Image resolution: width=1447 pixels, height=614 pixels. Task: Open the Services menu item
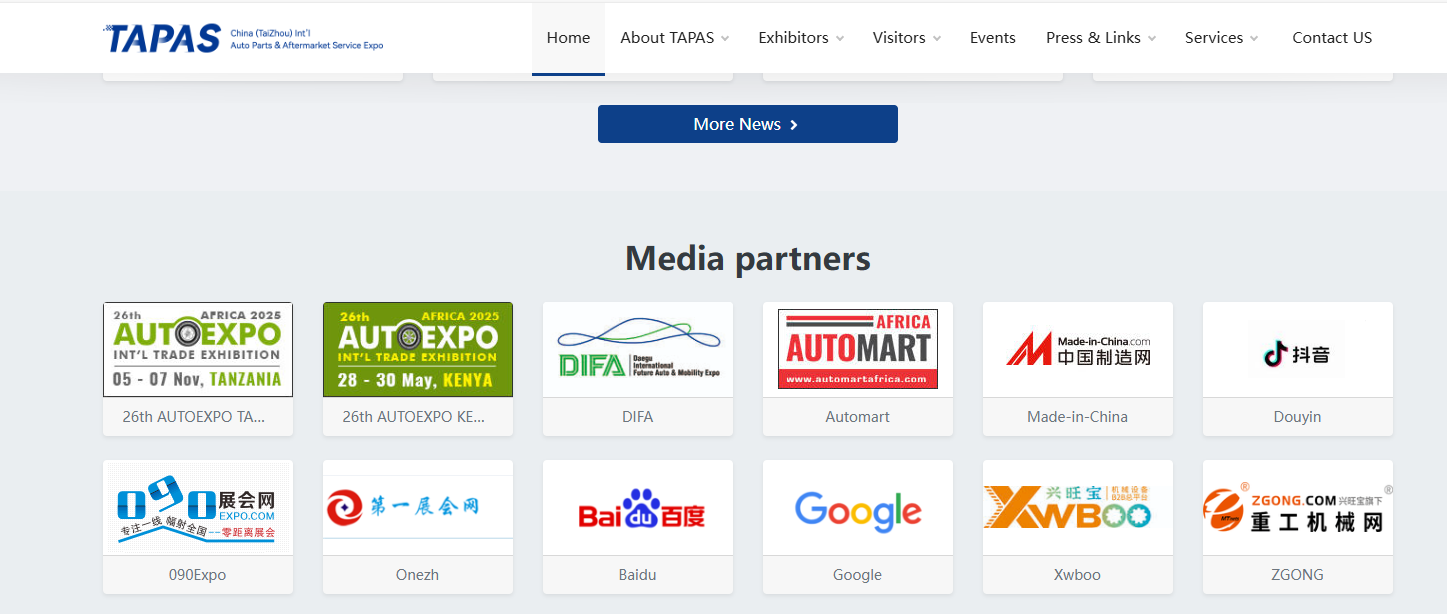click(x=1214, y=38)
